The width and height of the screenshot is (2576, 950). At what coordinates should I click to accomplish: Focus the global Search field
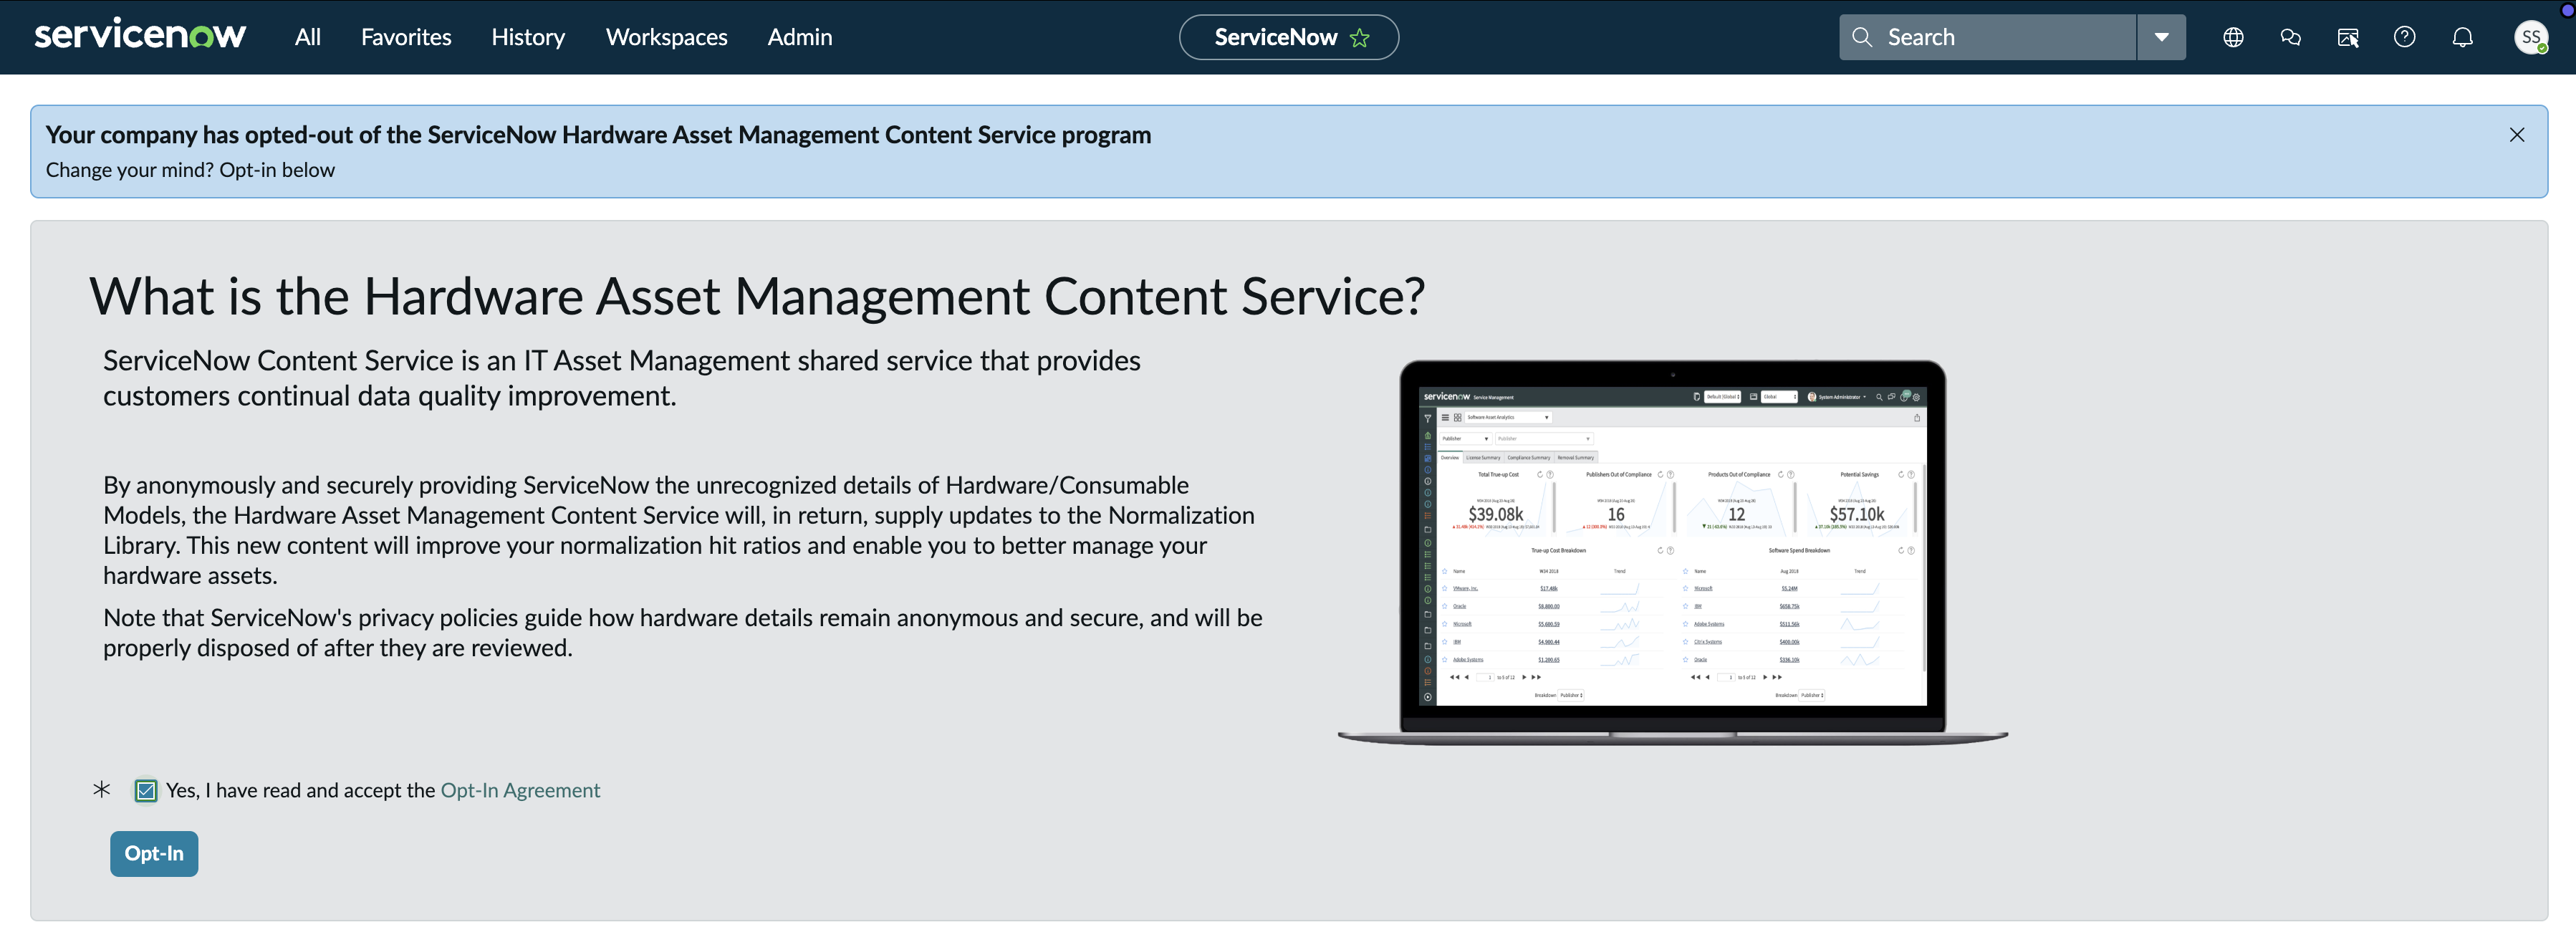(x=1987, y=37)
